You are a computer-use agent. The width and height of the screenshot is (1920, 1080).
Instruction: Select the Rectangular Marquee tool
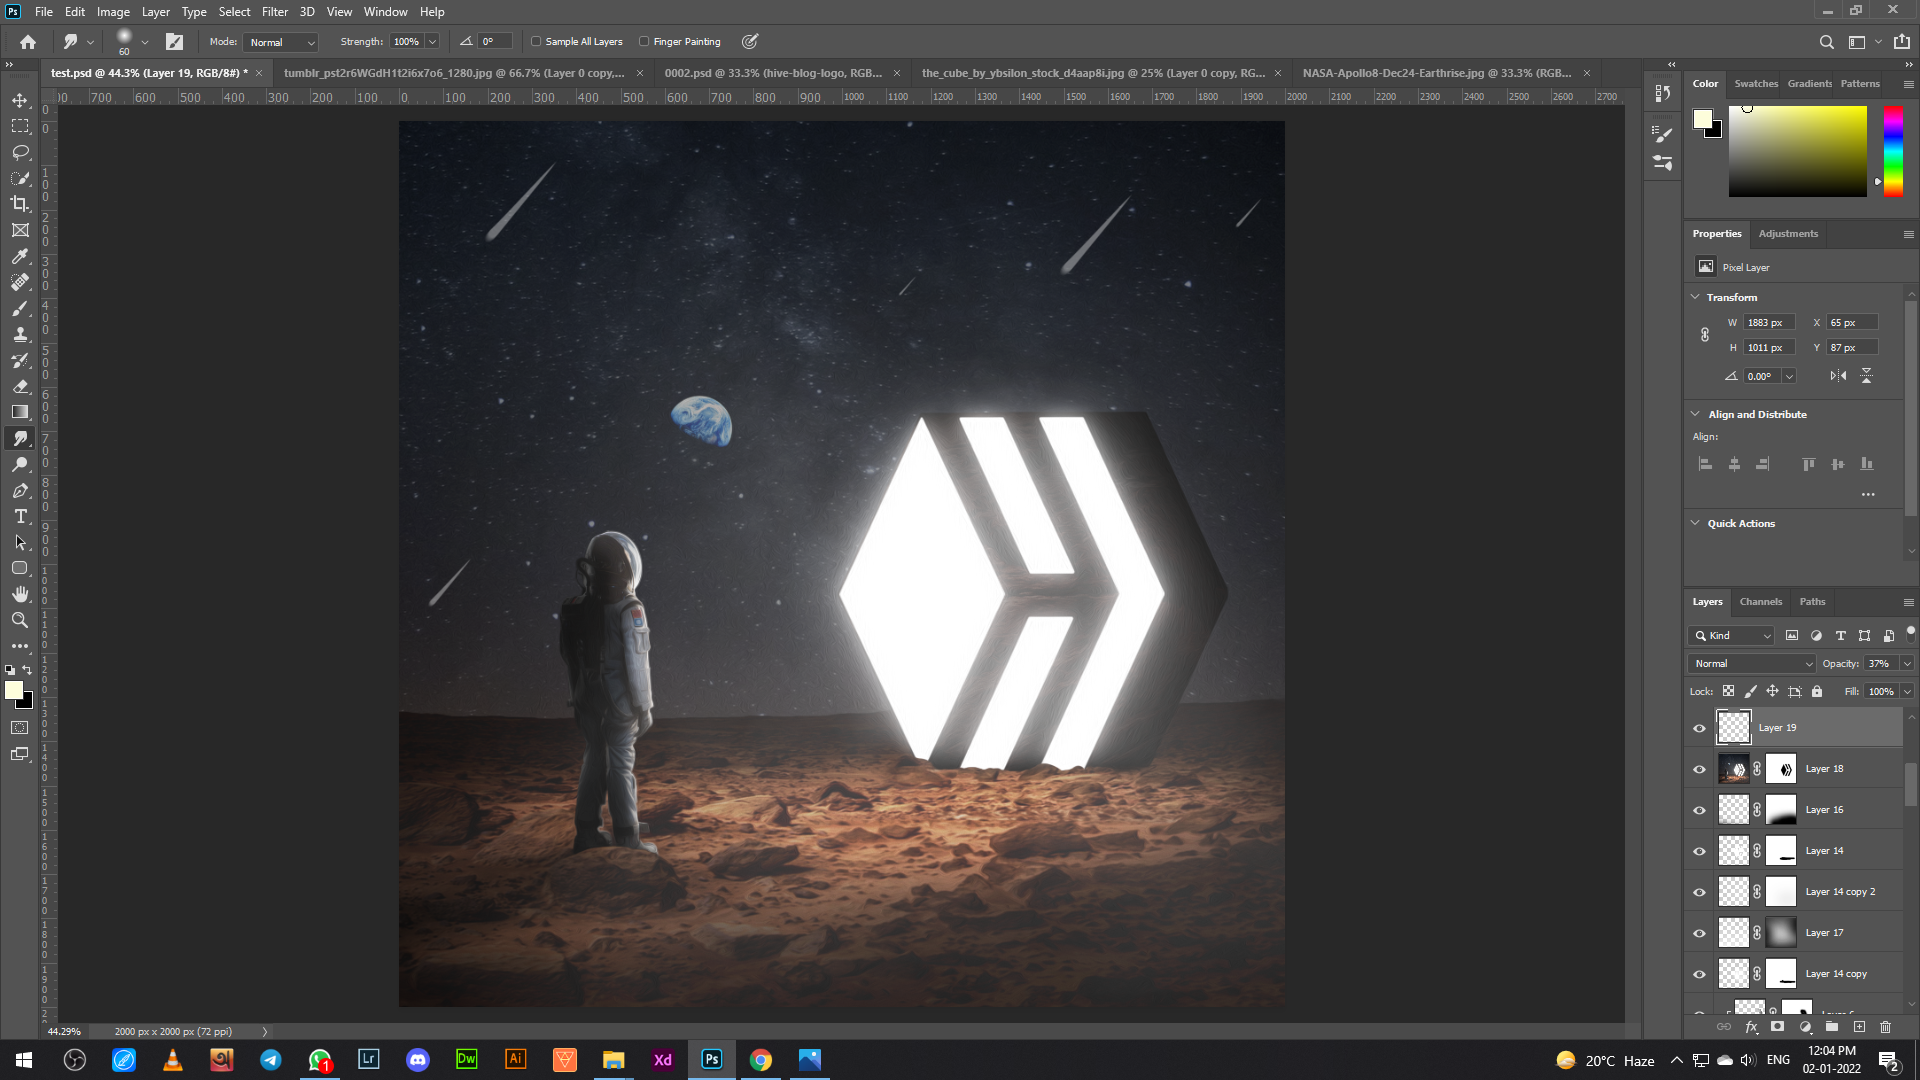coord(20,126)
